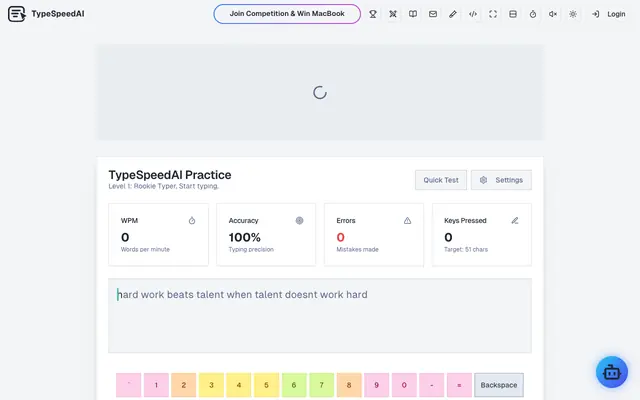The height and width of the screenshot is (400, 640).
Task: Select the pencil custom text icon
Action: (453, 14)
